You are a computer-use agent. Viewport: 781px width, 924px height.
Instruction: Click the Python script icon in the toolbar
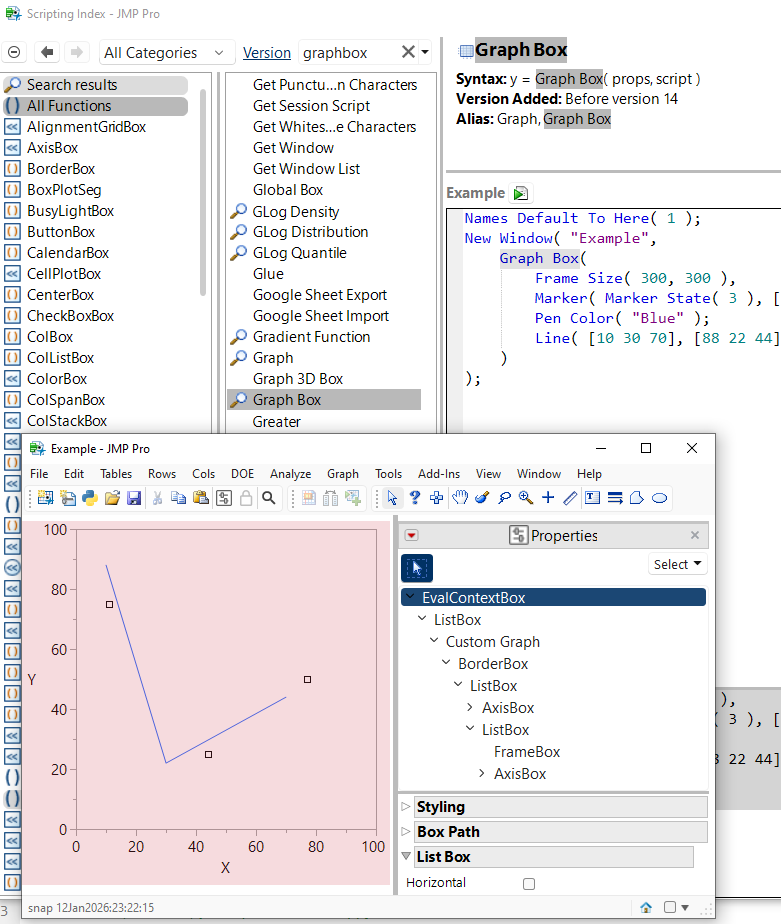(x=90, y=498)
